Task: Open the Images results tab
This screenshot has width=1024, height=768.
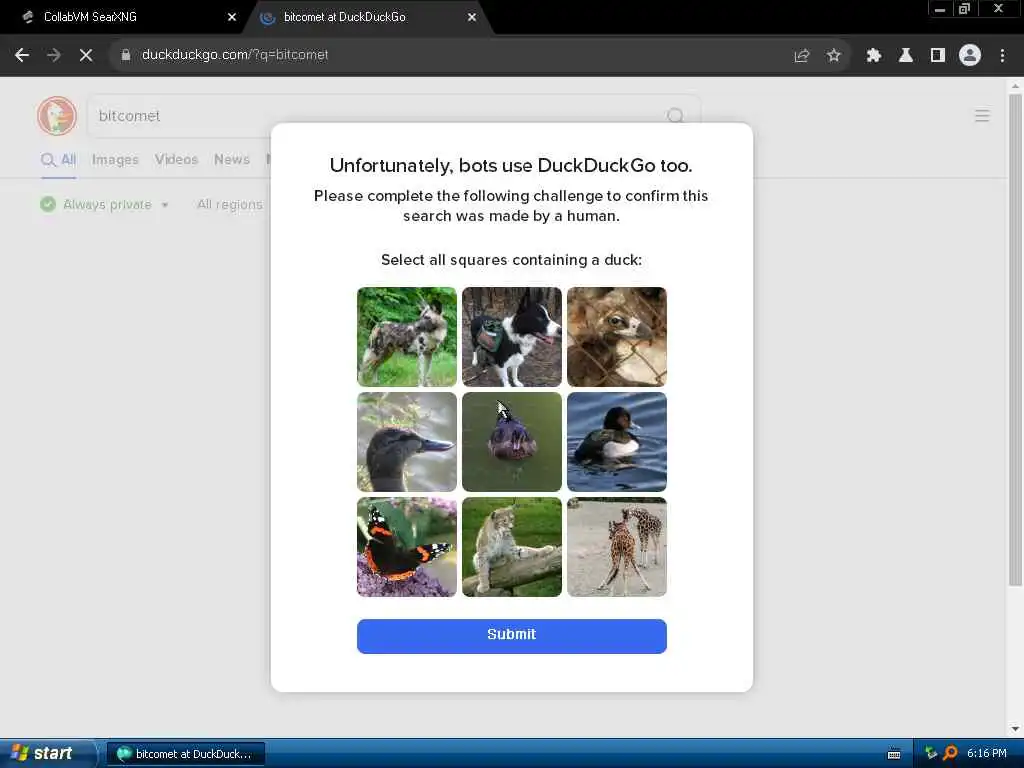Action: pyautogui.click(x=115, y=160)
